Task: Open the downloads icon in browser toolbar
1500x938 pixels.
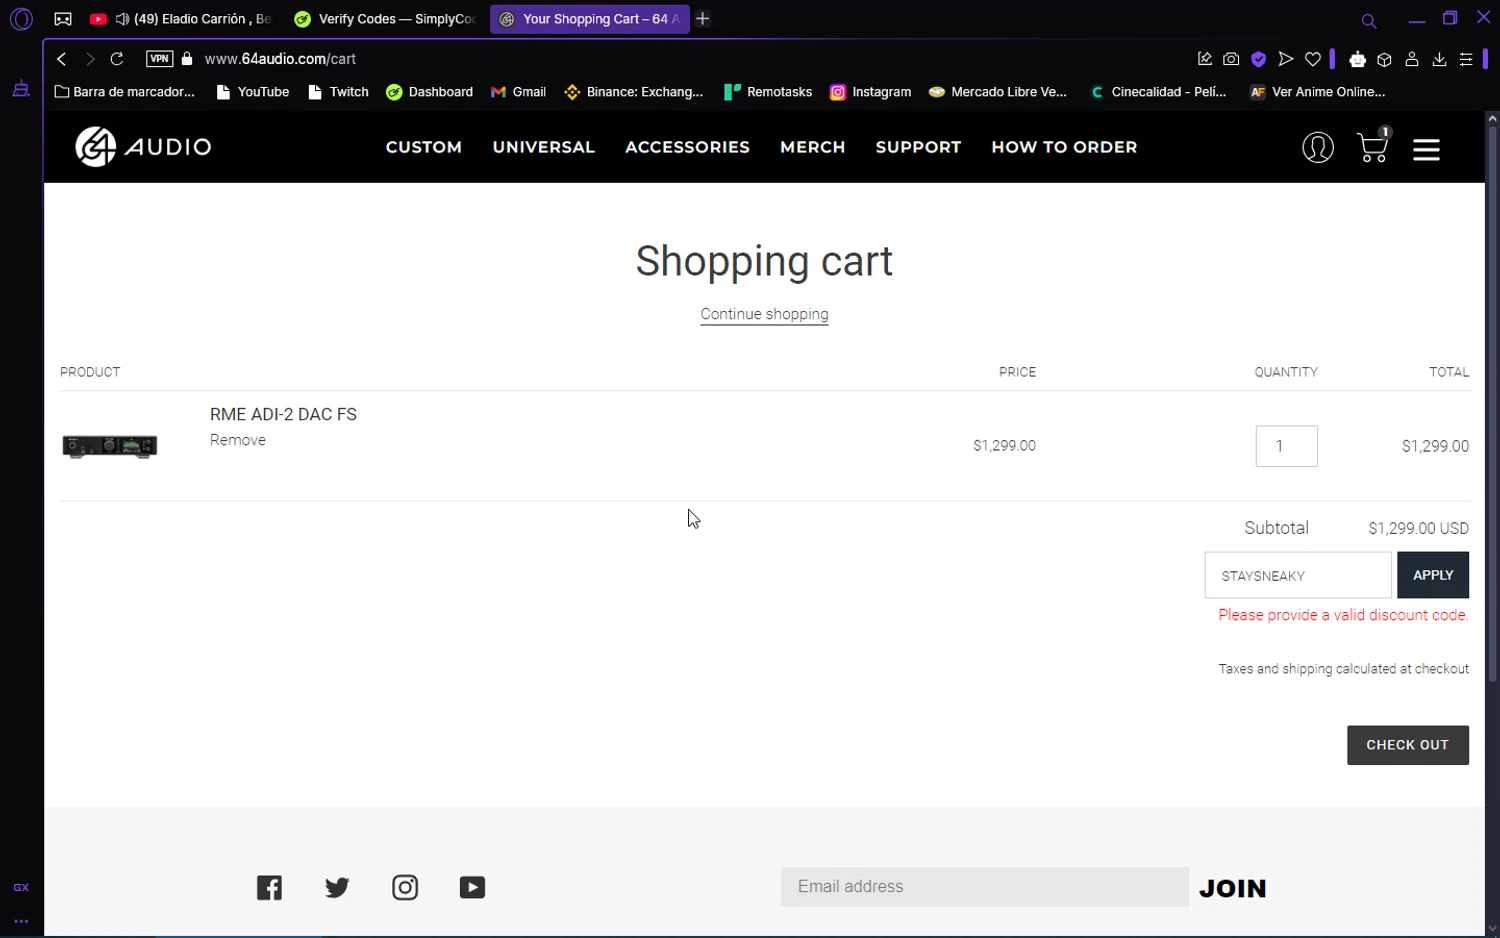Action: tap(1439, 59)
